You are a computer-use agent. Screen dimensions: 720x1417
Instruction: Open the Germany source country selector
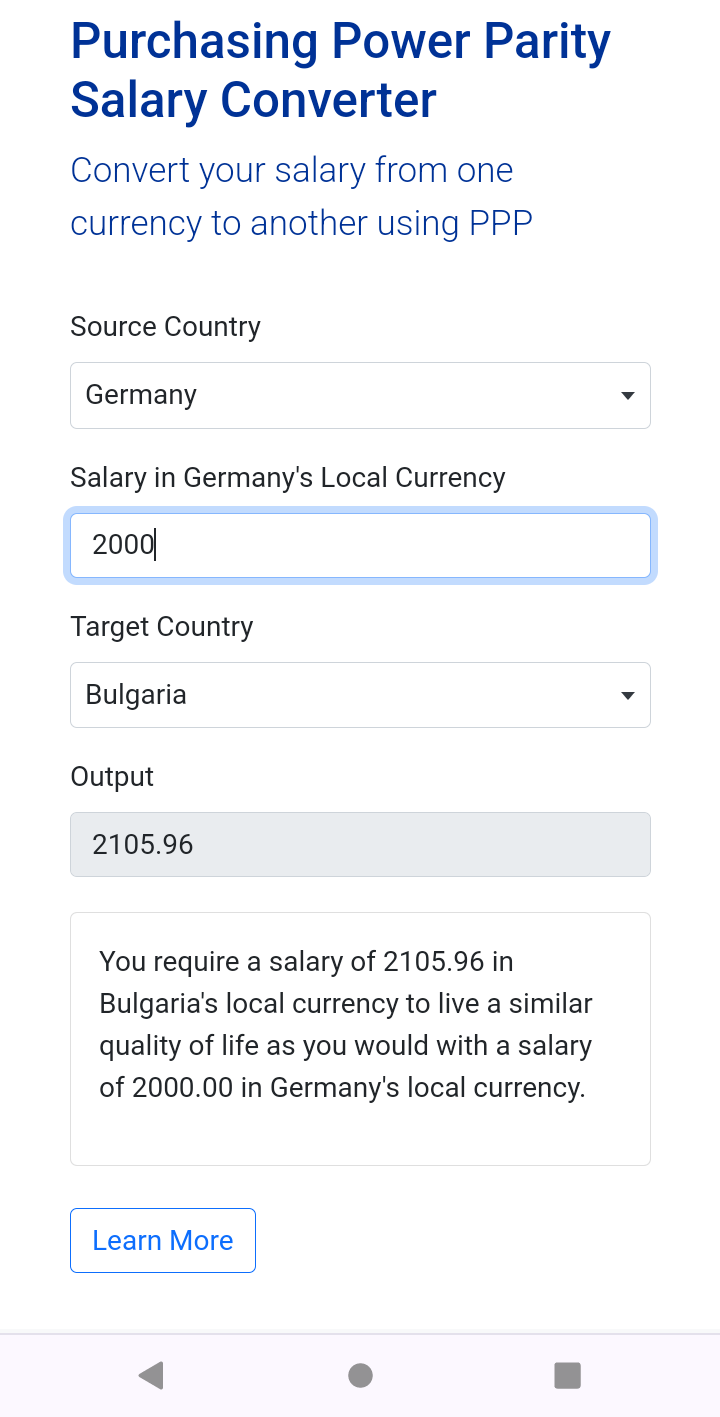pos(340,396)
